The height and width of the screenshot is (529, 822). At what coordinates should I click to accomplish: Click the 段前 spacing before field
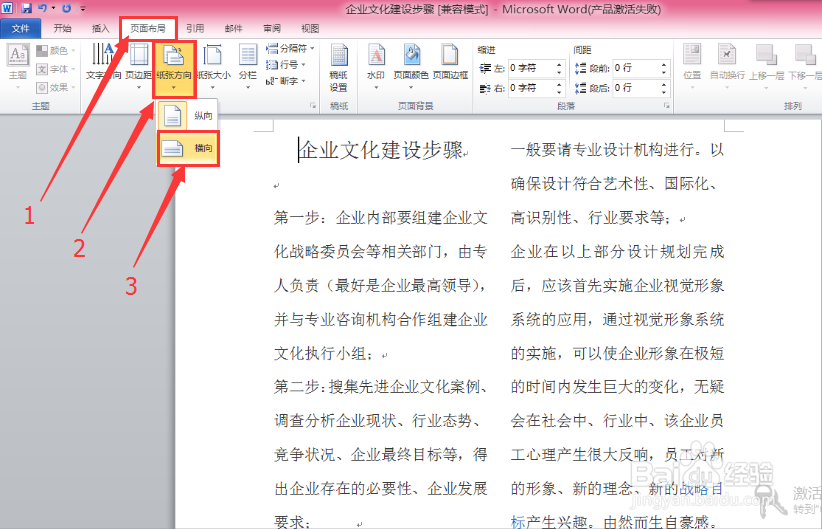click(x=636, y=68)
